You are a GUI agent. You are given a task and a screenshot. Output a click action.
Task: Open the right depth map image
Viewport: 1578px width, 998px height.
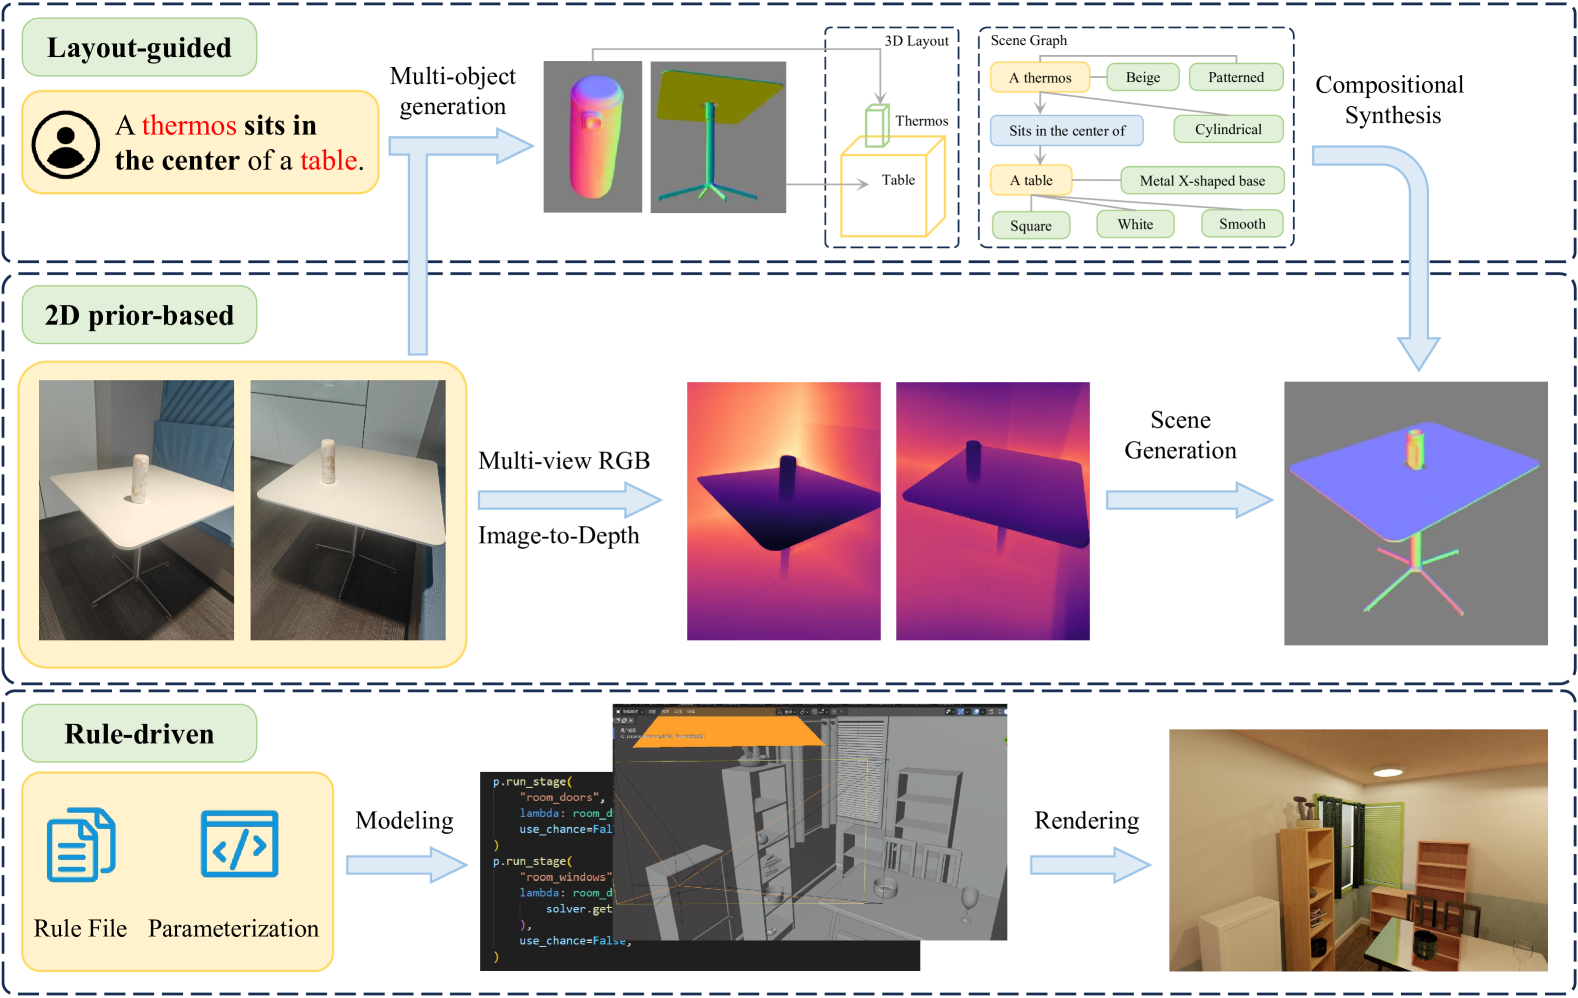(993, 511)
